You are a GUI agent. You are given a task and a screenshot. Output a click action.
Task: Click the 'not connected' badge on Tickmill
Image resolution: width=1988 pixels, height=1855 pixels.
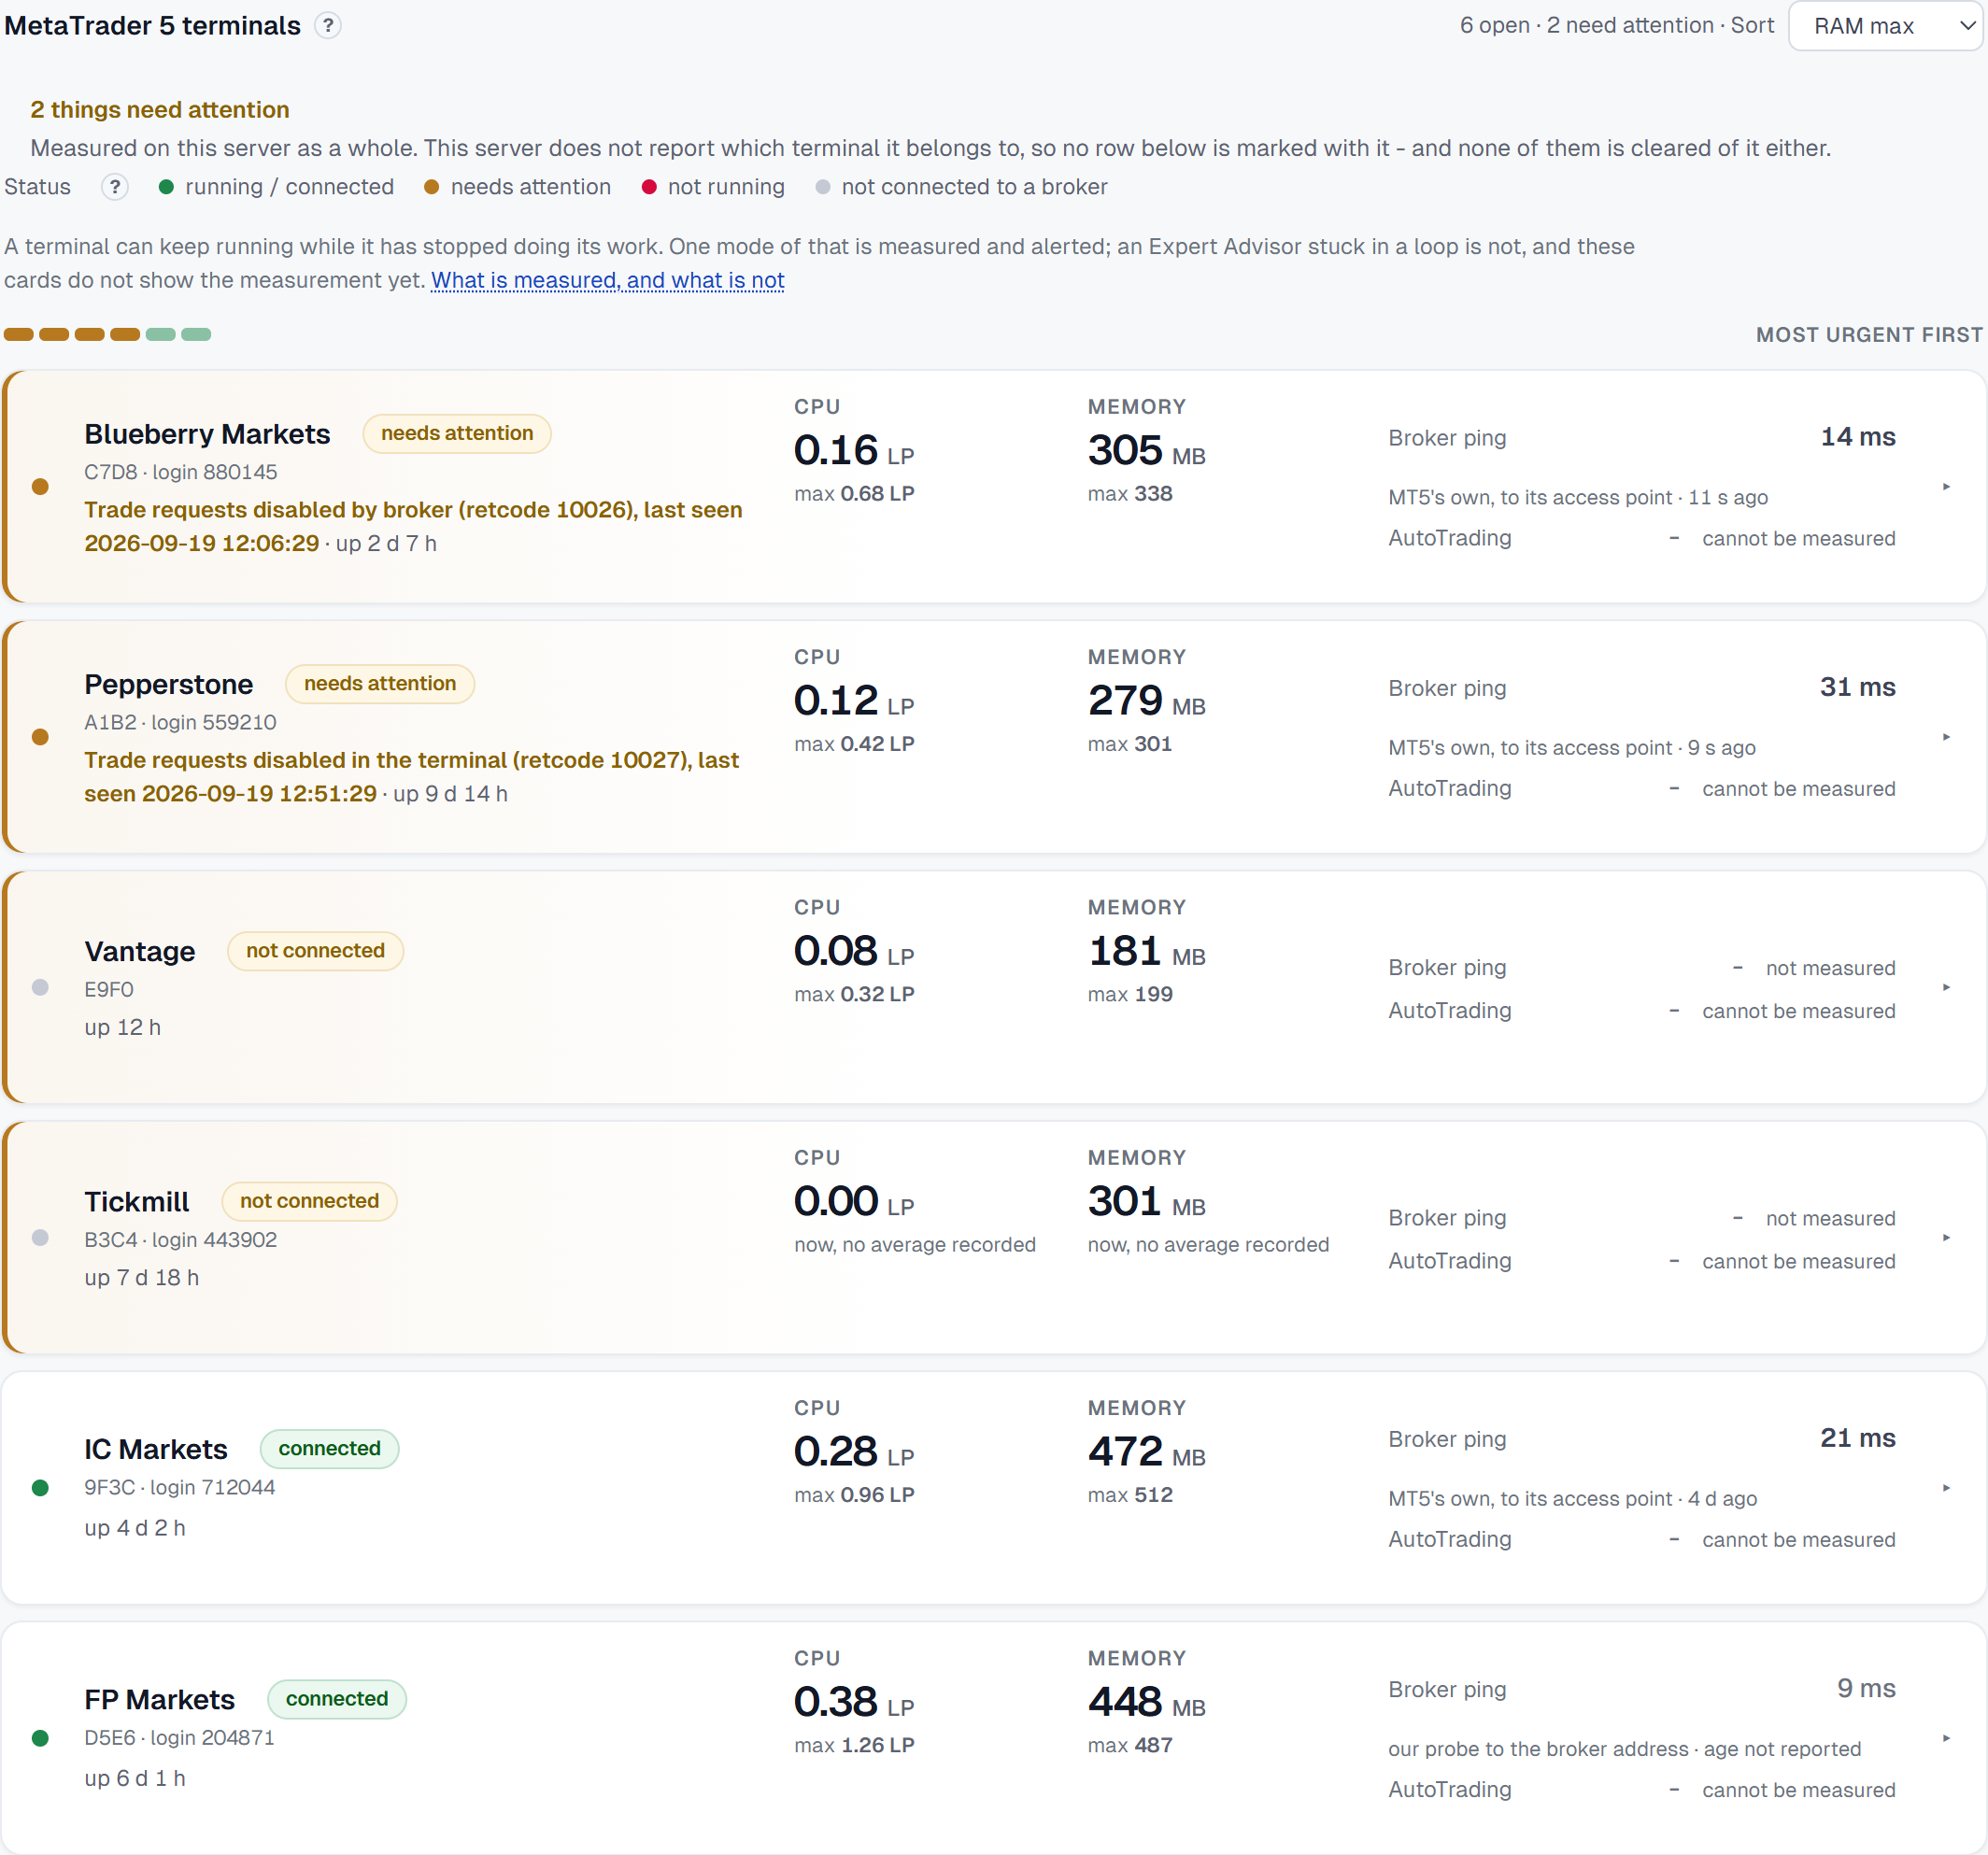pyautogui.click(x=309, y=1201)
